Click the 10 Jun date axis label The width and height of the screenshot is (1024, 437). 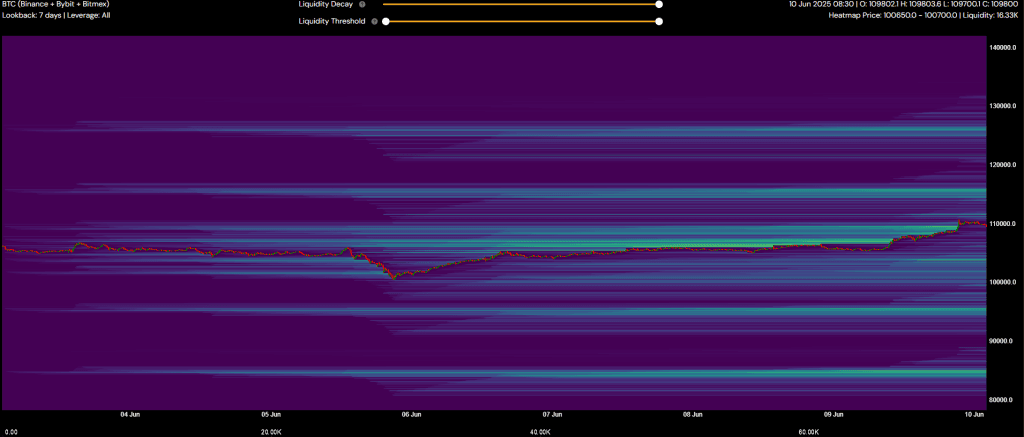pyautogui.click(x=974, y=414)
